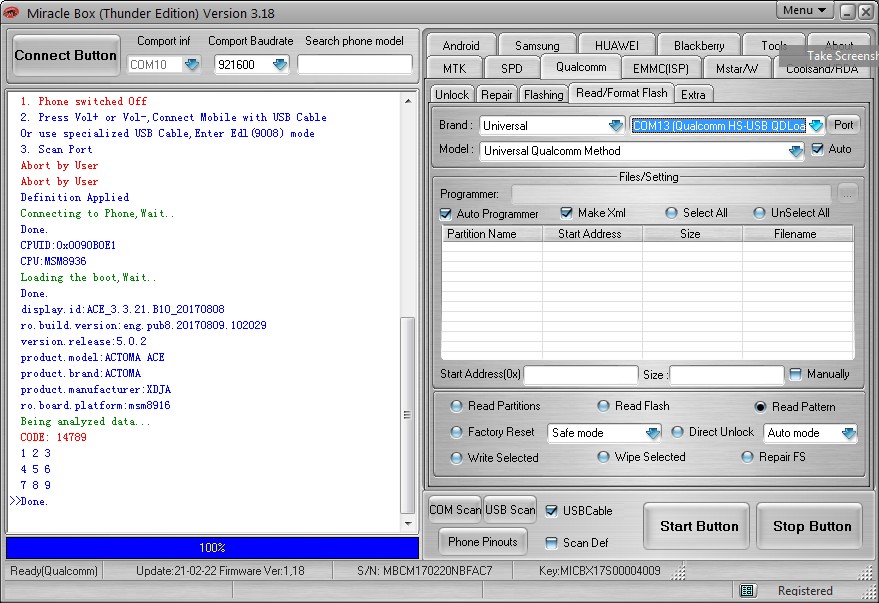Switch to the Android tab

(461, 45)
